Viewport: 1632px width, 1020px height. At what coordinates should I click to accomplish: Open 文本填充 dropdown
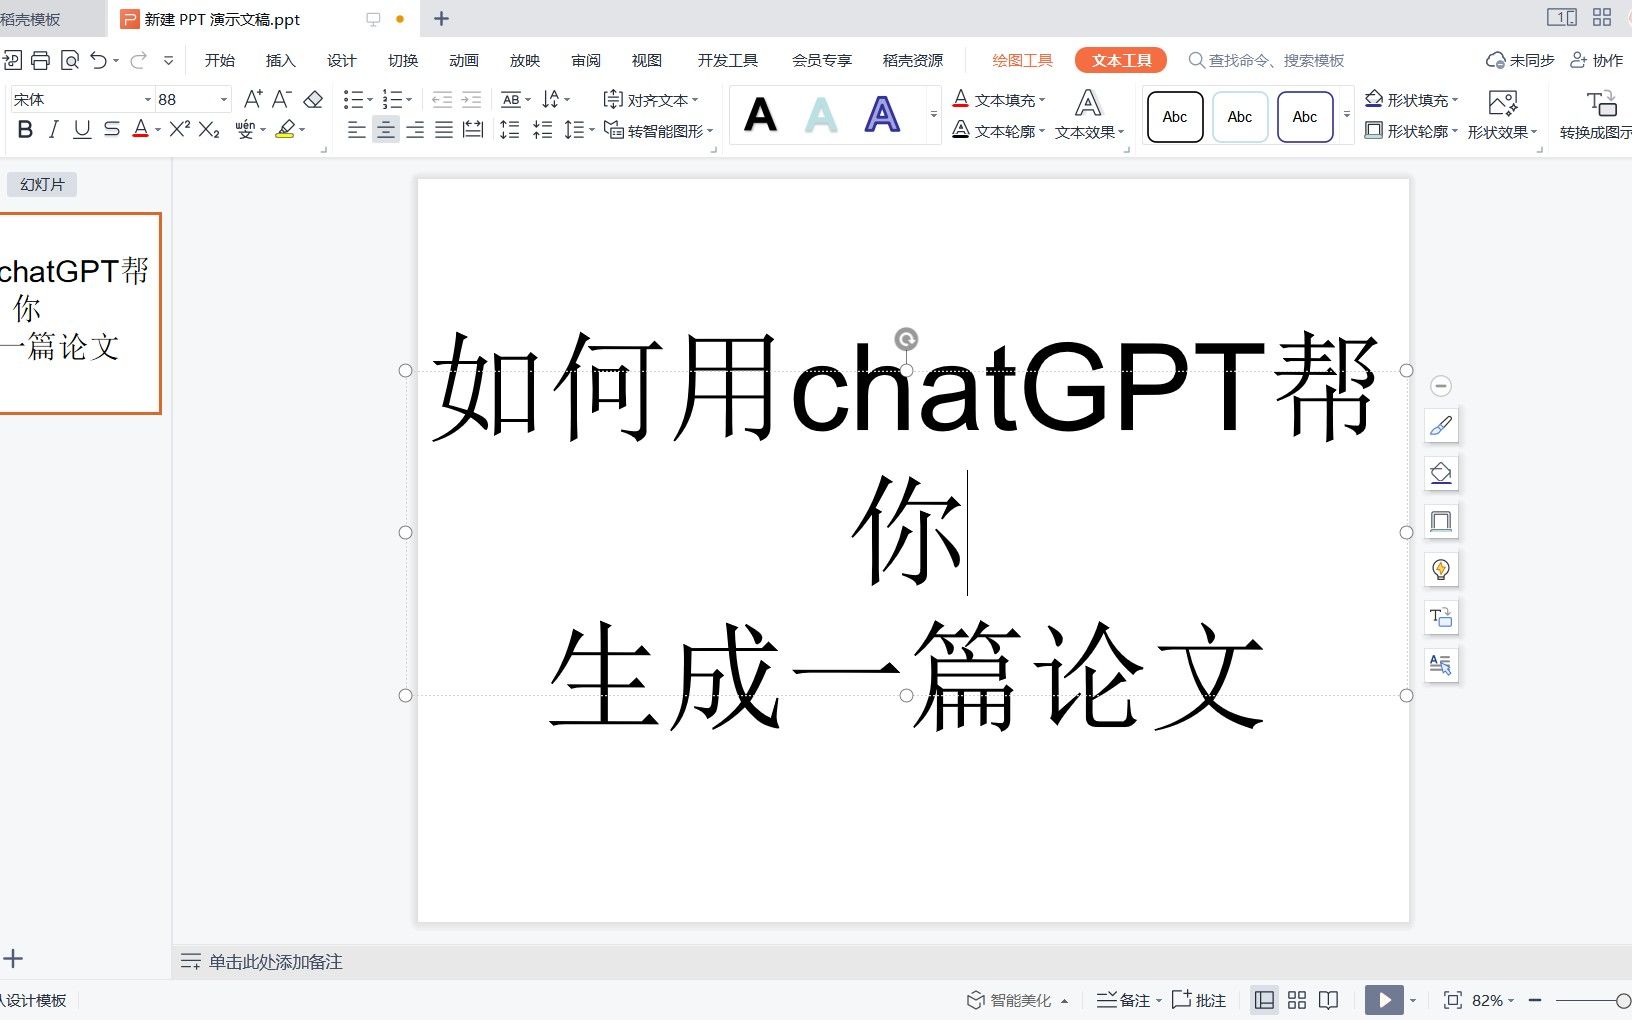pos(997,99)
